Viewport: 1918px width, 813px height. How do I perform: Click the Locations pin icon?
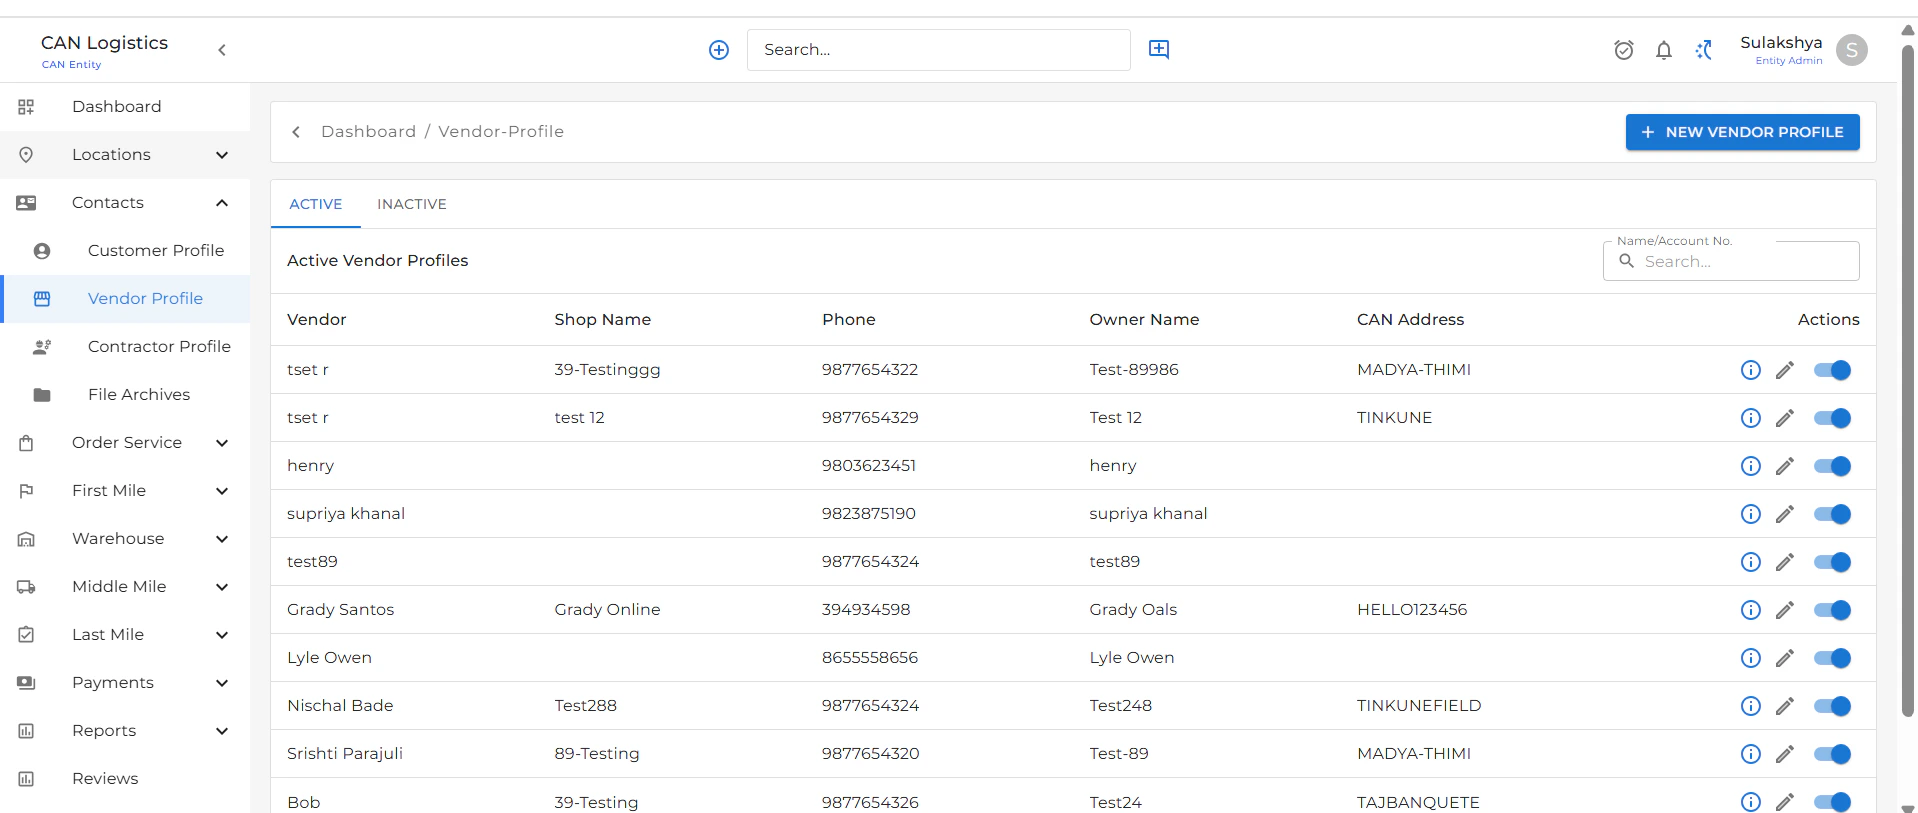coord(26,155)
